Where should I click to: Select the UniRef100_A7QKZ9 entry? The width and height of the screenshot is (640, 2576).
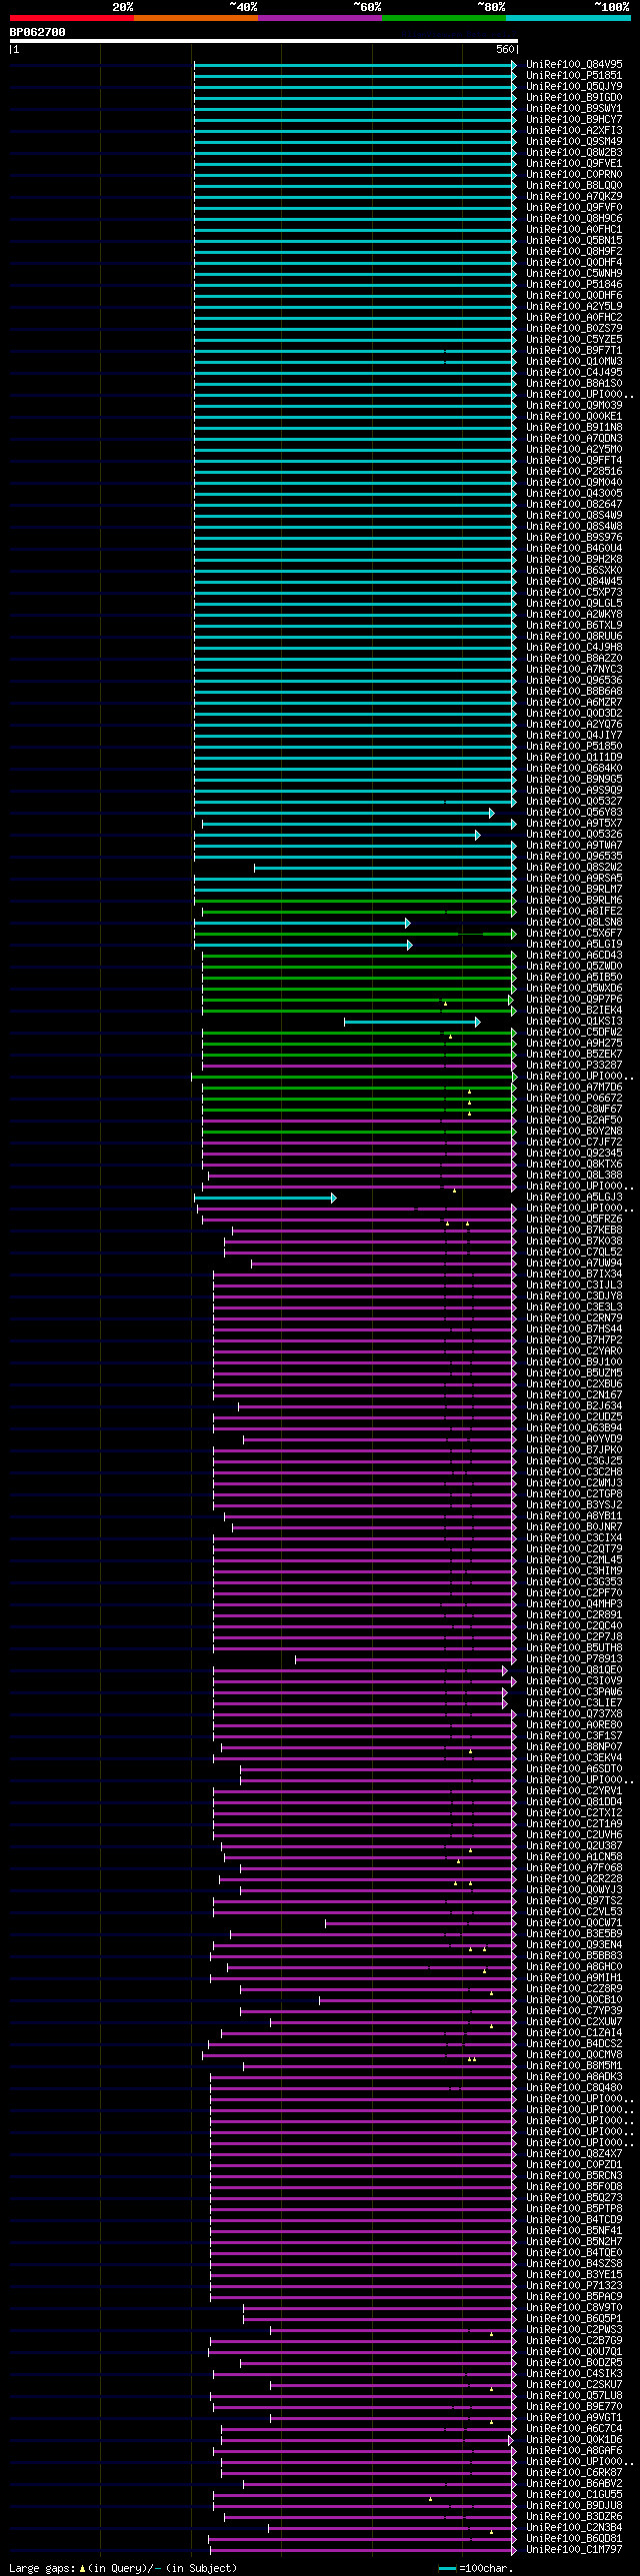(574, 197)
